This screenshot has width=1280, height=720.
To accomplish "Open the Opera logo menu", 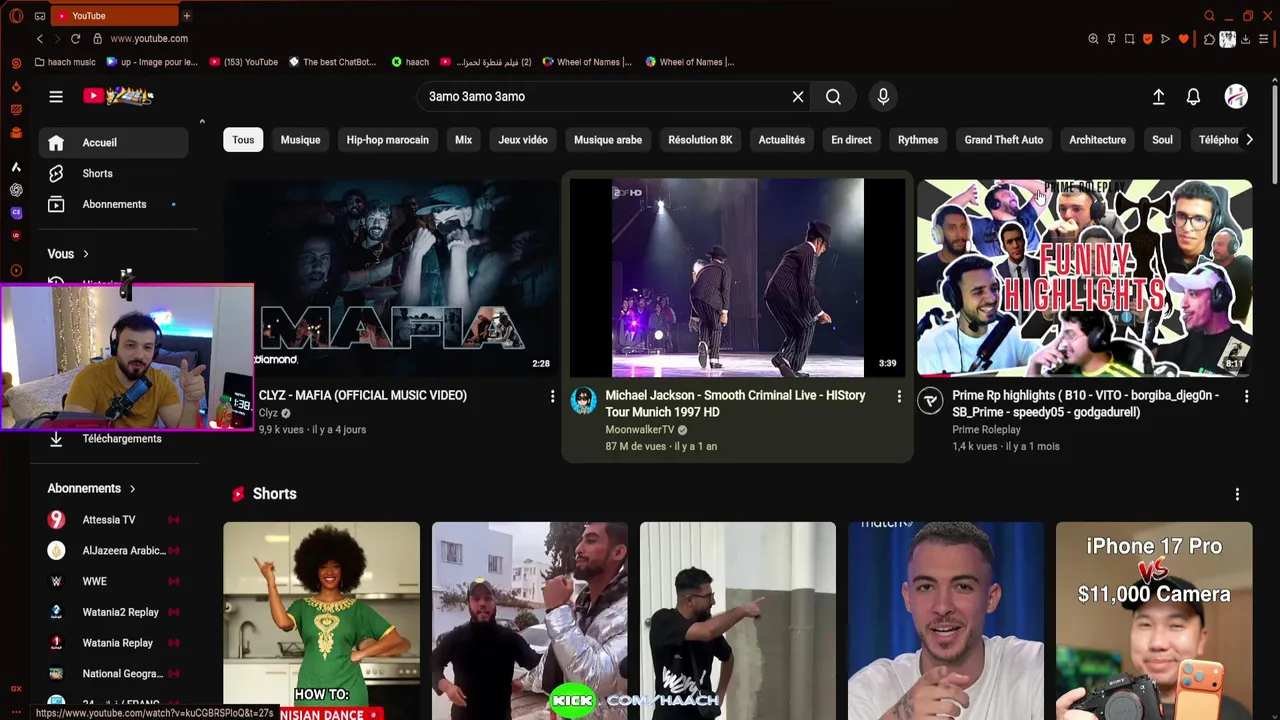I will tap(14, 16).
